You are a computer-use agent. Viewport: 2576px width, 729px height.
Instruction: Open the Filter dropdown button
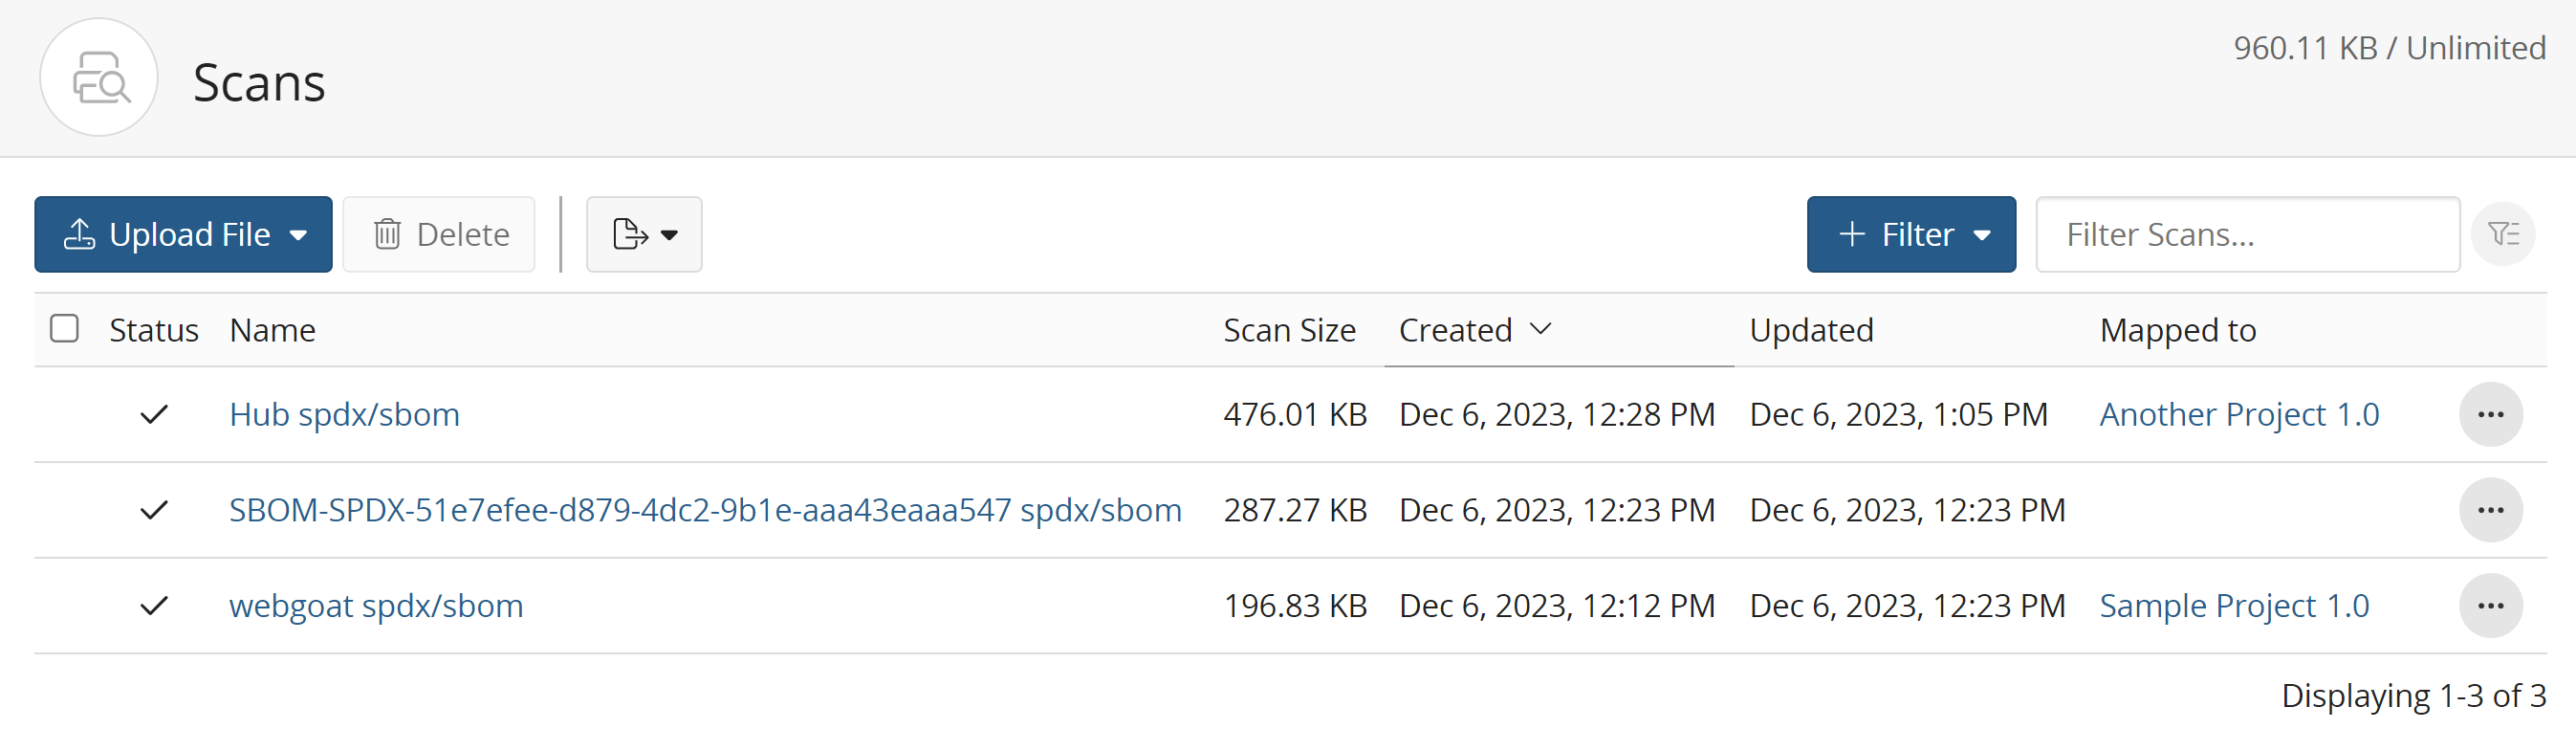tap(1910, 235)
